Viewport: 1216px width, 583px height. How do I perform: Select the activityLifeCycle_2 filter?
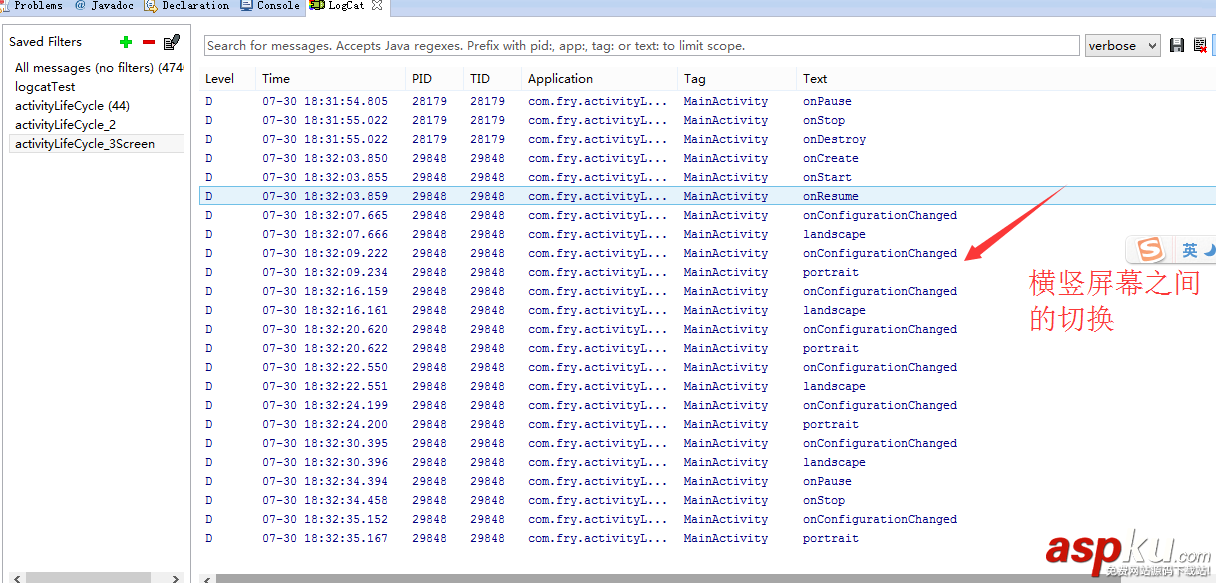(x=97, y=125)
